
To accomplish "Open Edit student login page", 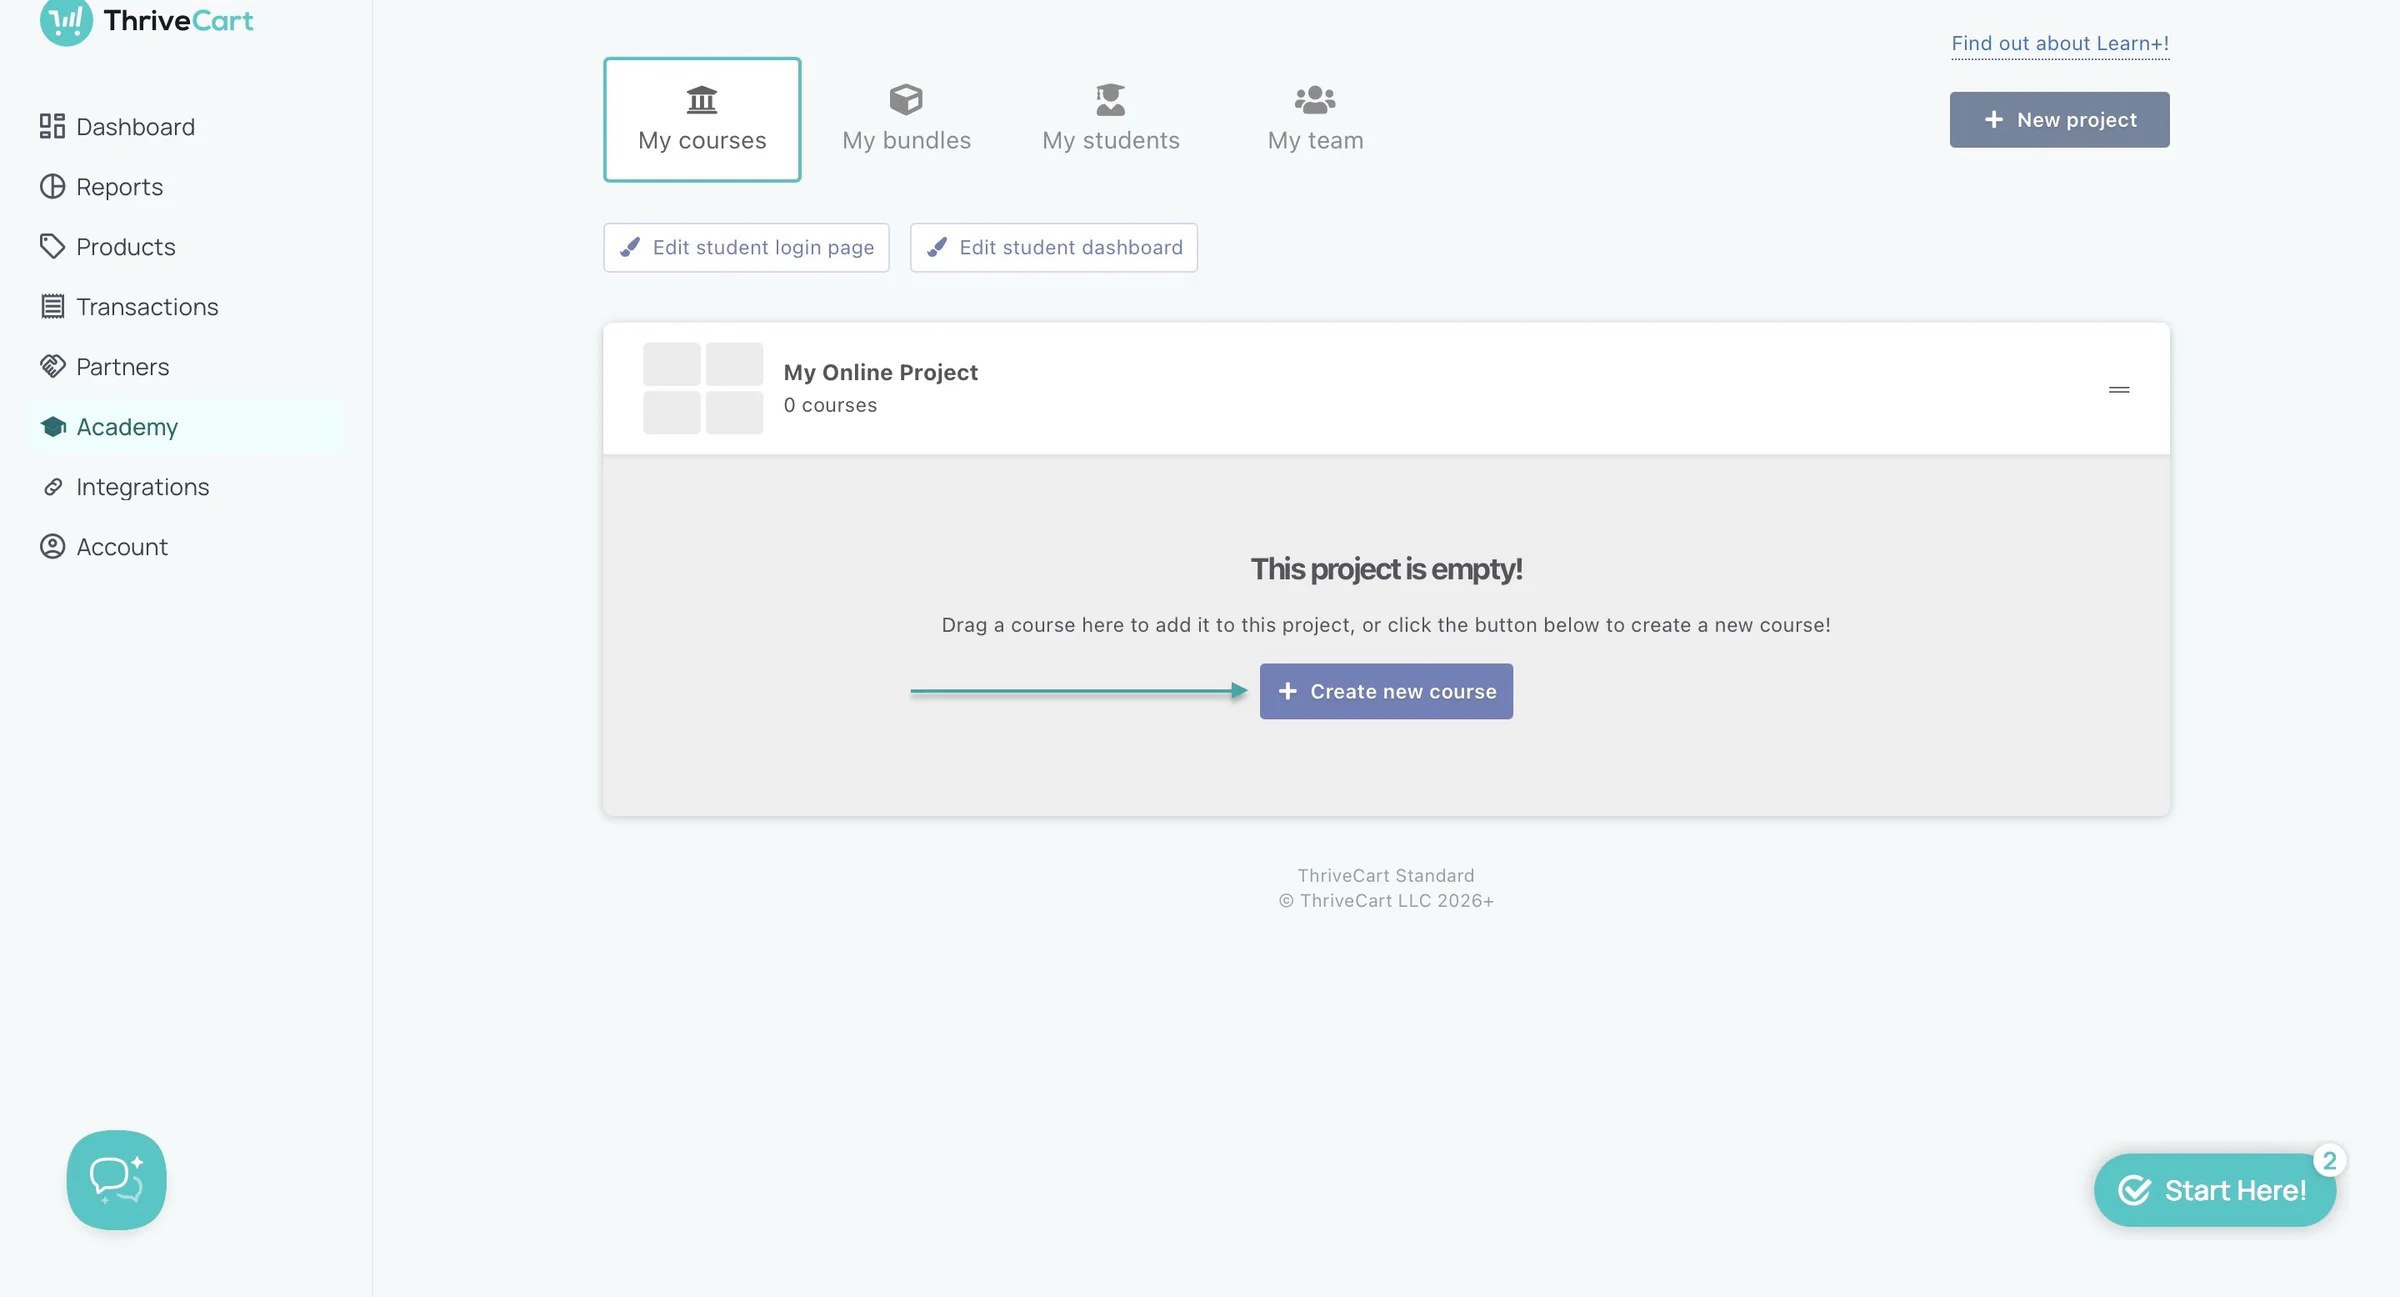I will pyautogui.click(x=746, y=247).
